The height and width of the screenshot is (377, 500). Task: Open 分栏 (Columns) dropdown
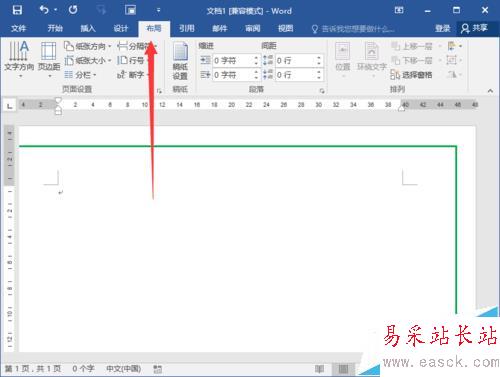tap(80, 75)
